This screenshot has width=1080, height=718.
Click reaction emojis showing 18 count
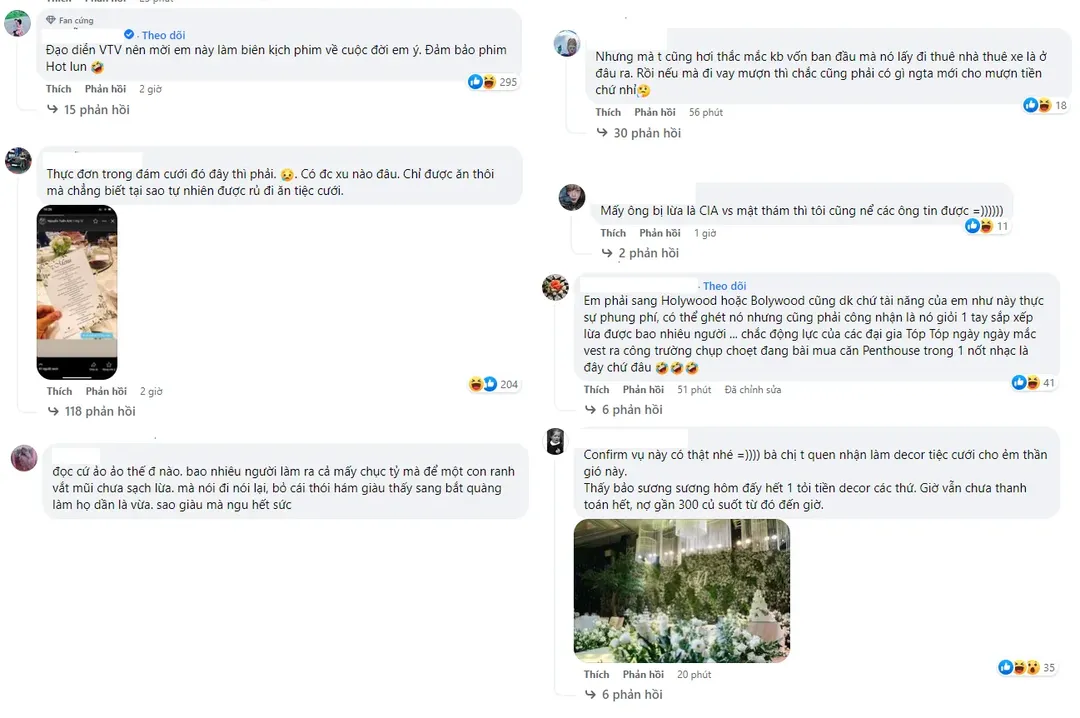1037,105
